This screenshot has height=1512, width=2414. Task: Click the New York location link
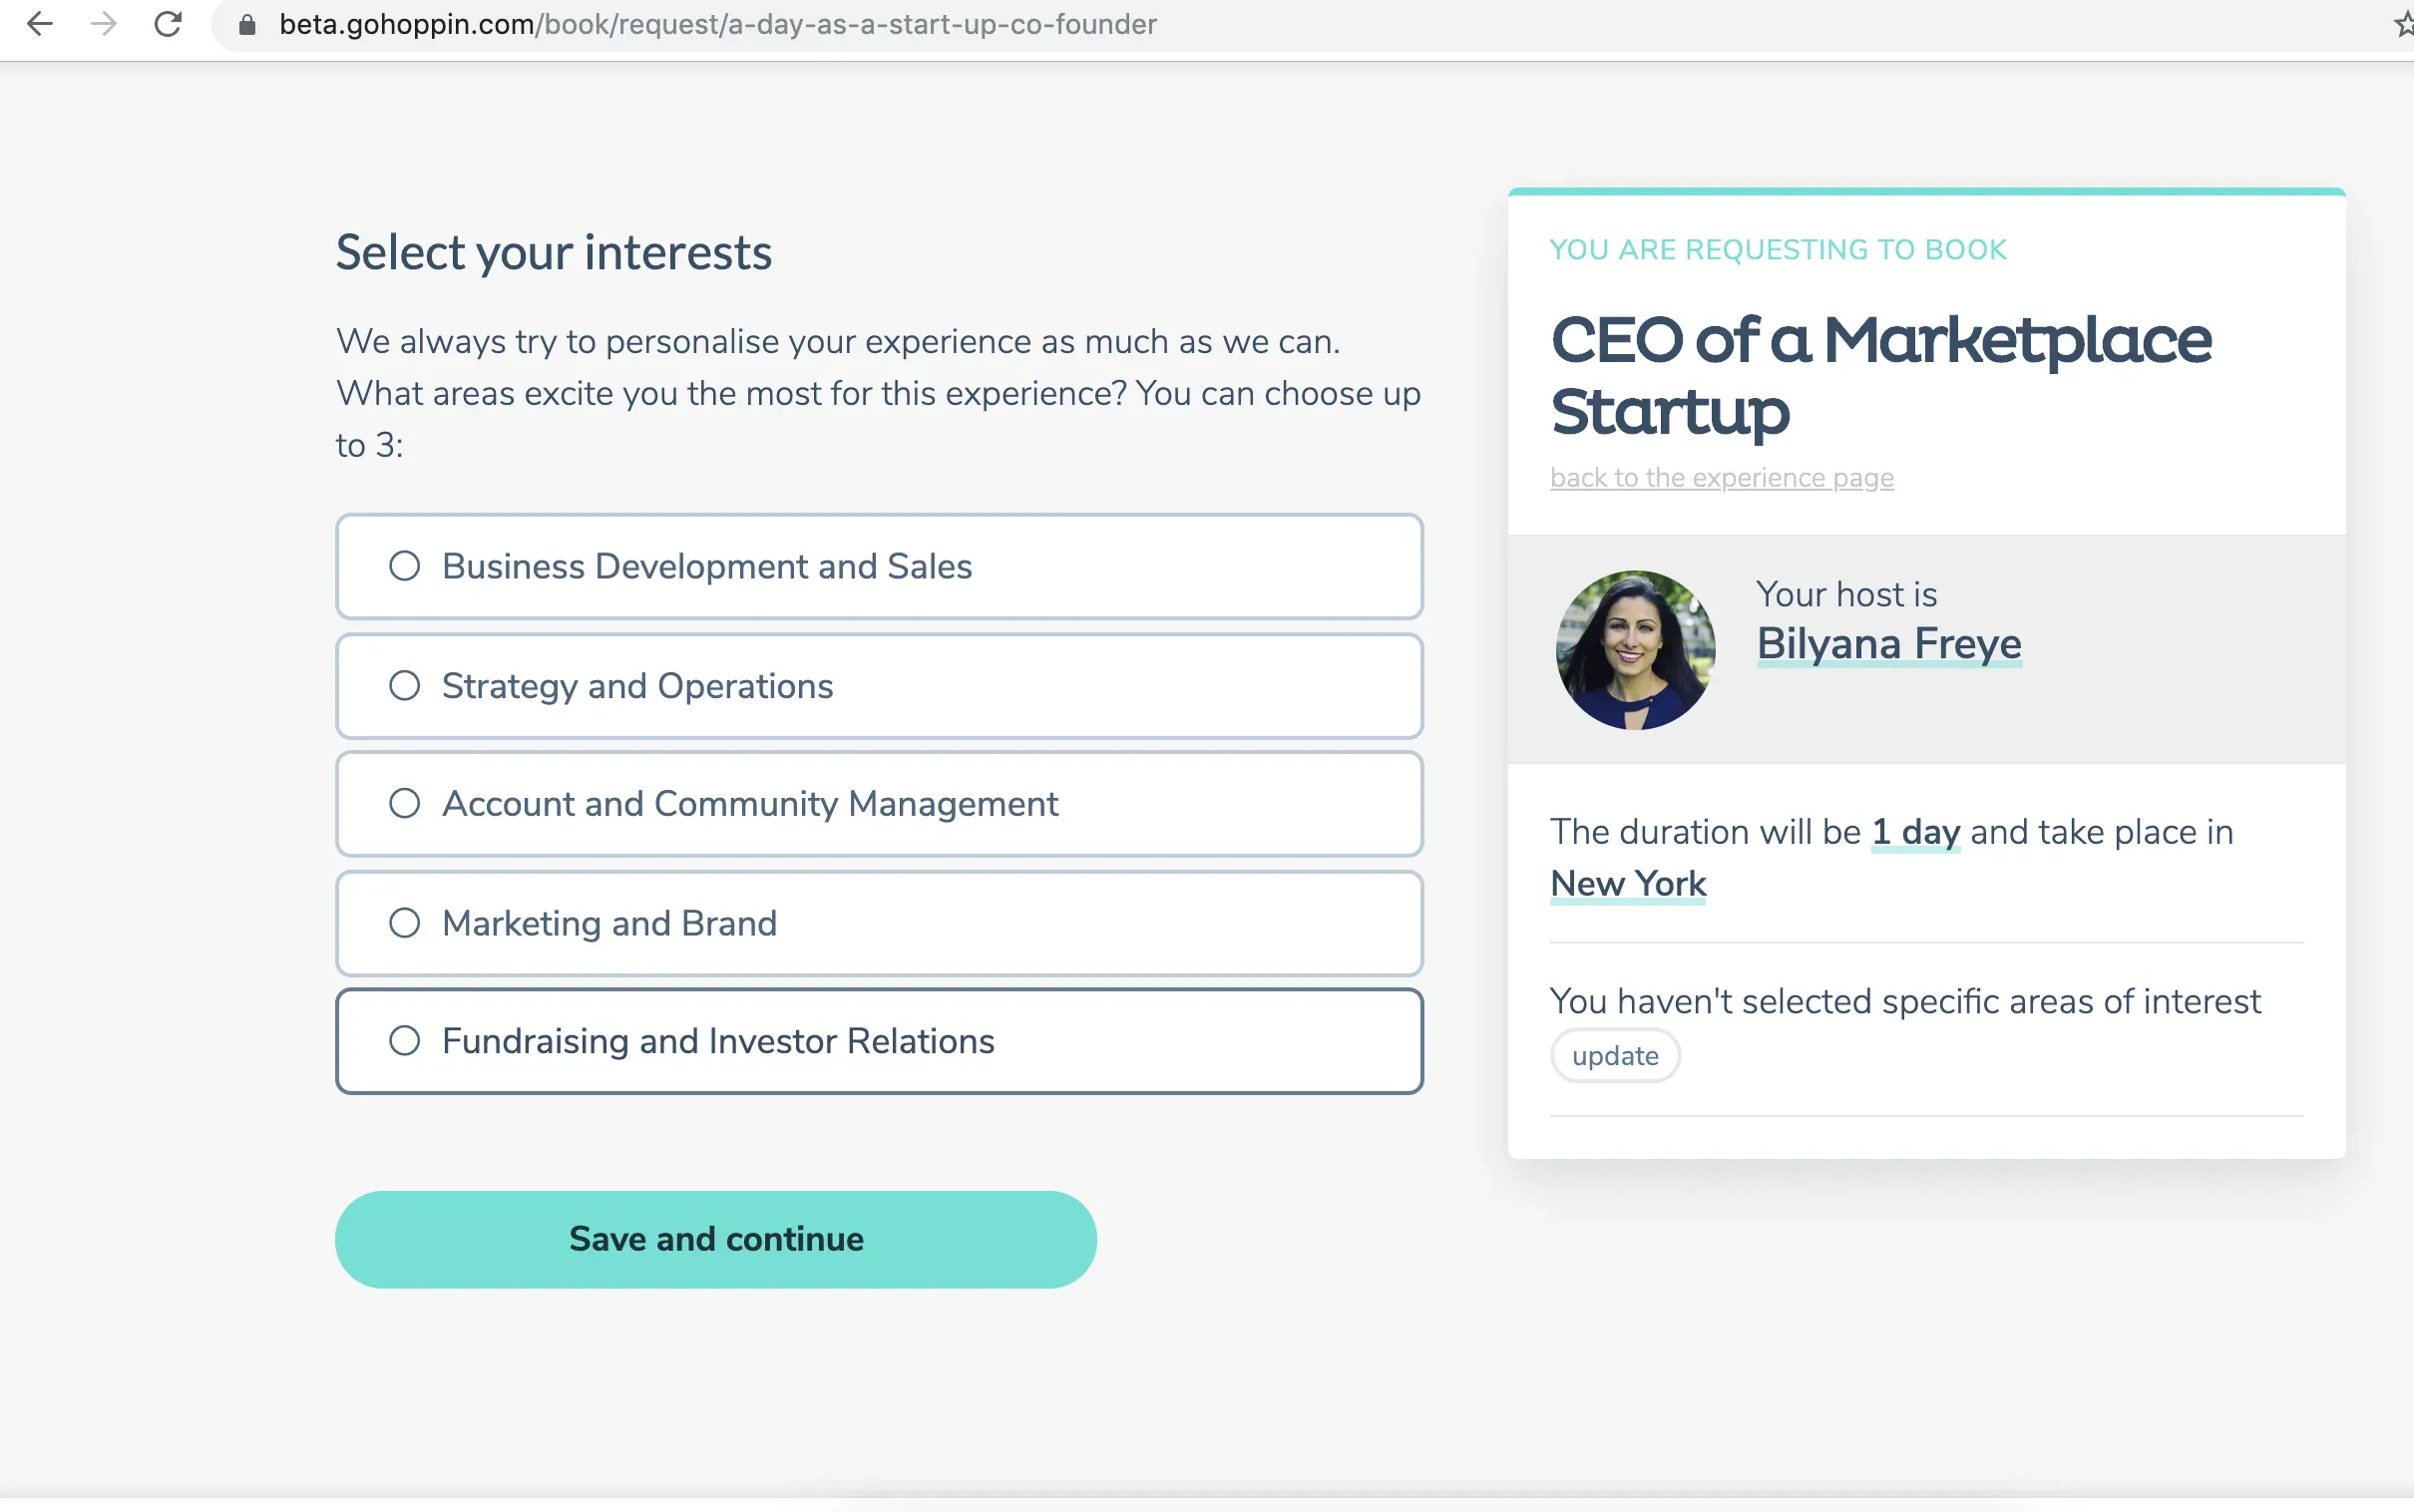pyautogui.click(x=1627, y=884)
